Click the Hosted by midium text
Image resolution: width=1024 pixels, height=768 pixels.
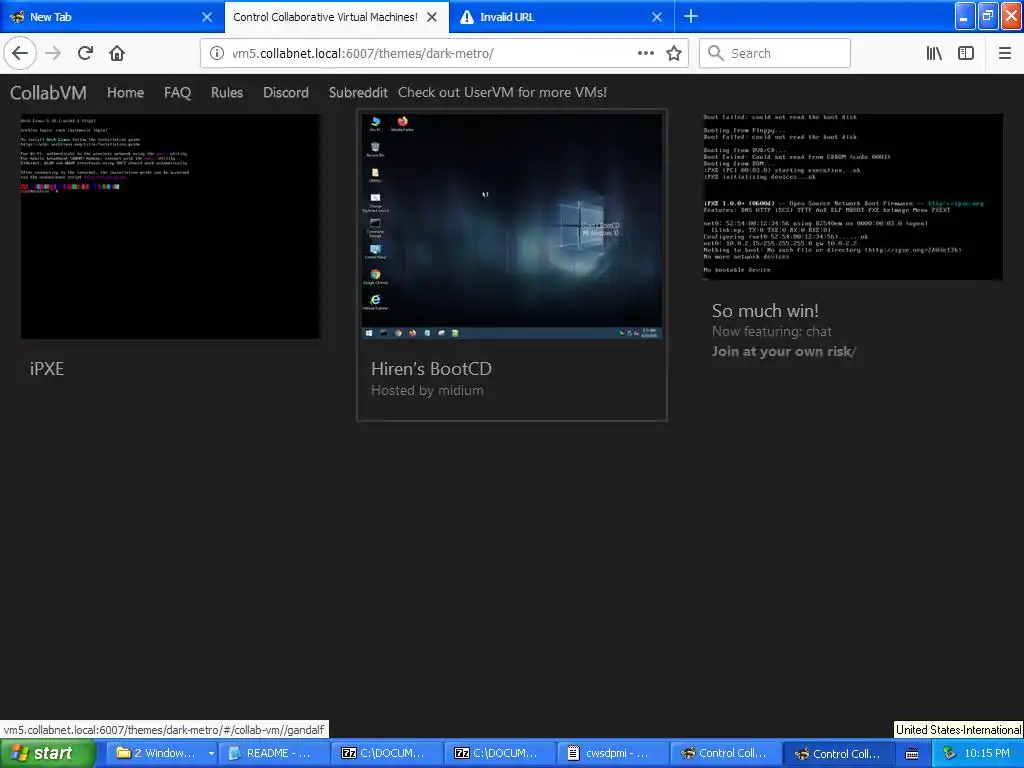click(x=427, y=391)
